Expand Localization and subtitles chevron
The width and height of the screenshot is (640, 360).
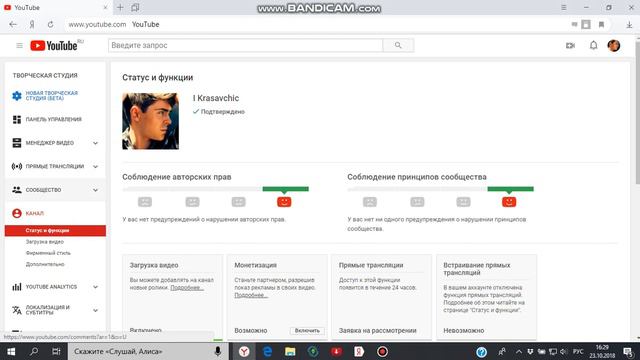coord(95,311)
